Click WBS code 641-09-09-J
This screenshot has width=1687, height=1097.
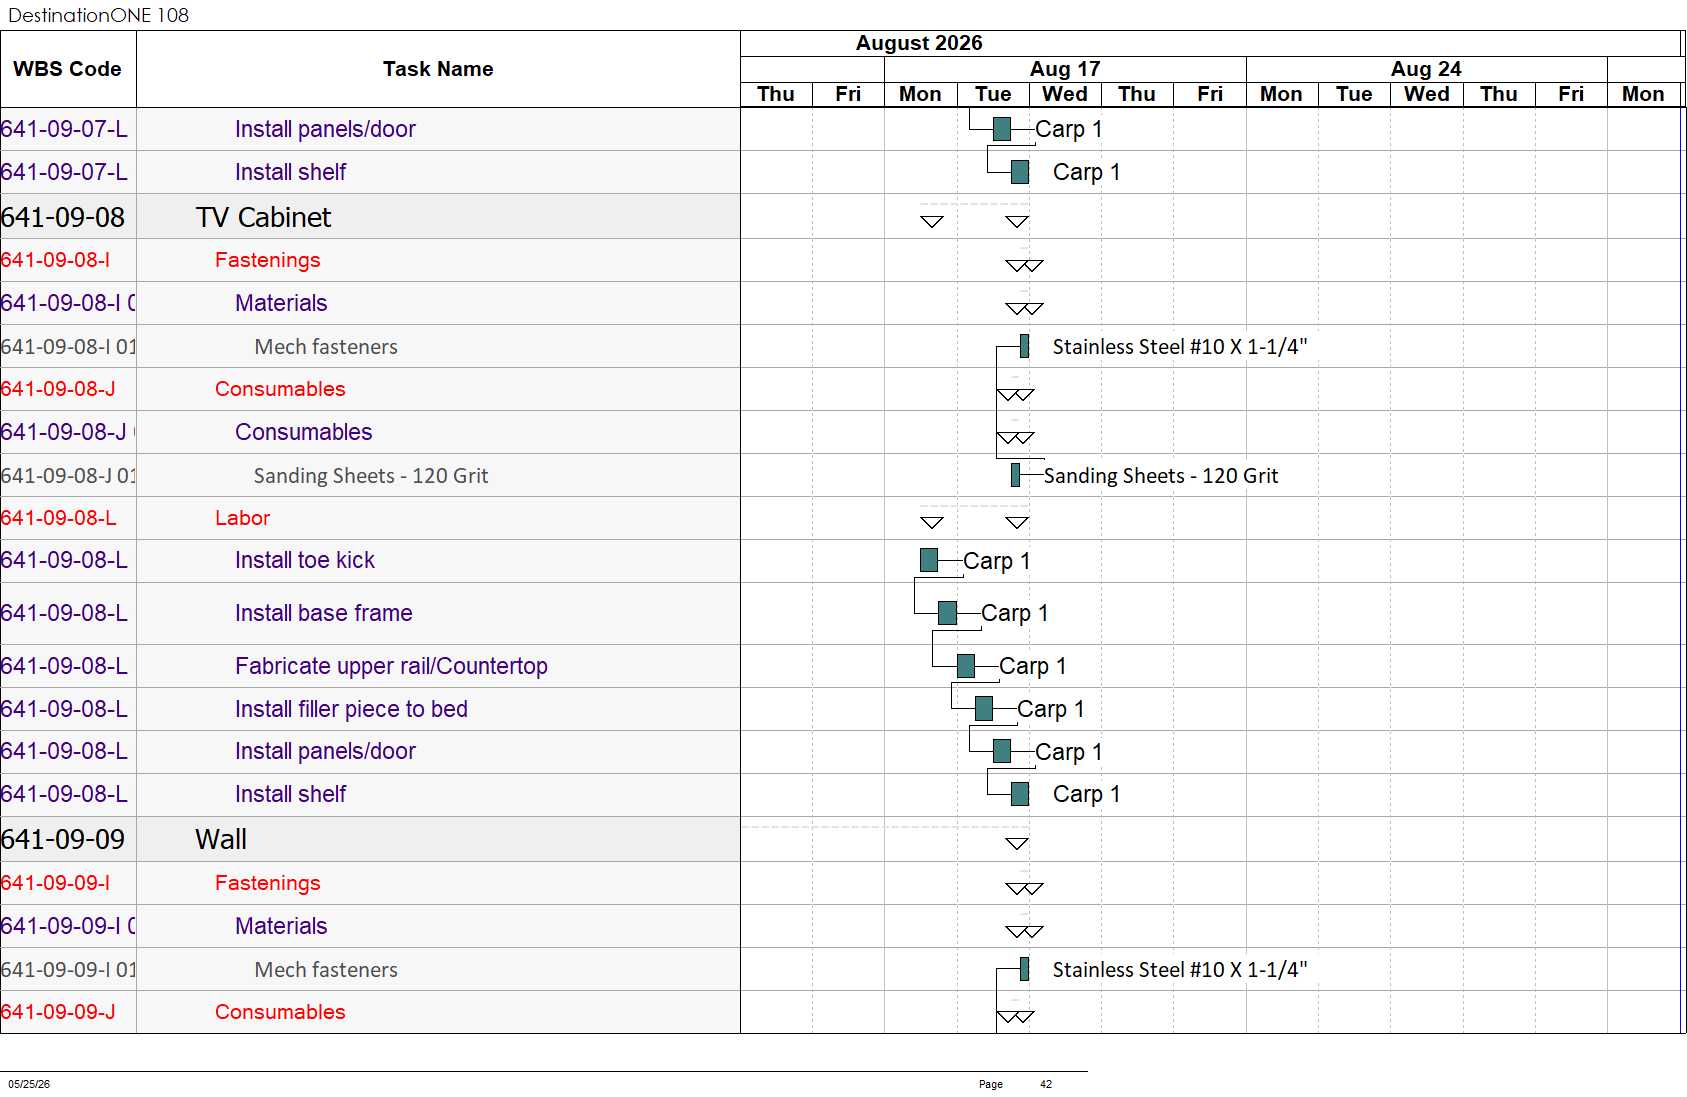click(58, 1012)
